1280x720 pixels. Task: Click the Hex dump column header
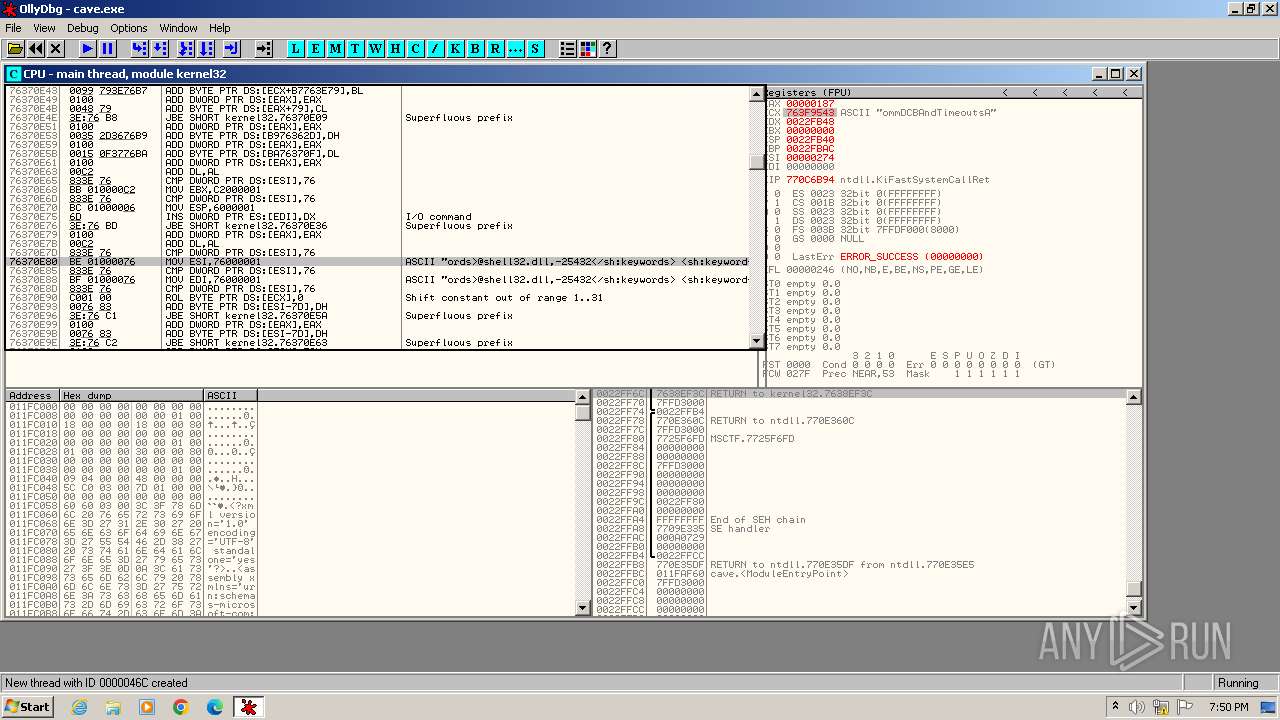(x=132, y=396)
